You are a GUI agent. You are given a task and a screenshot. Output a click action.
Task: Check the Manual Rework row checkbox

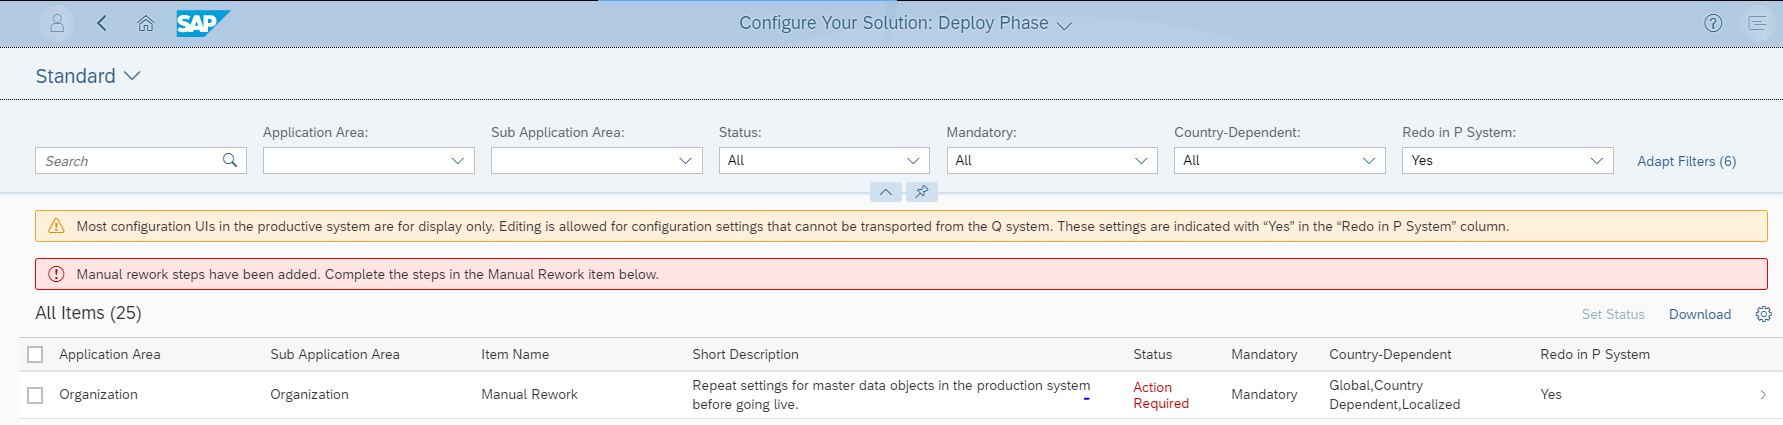pos(36,395)
